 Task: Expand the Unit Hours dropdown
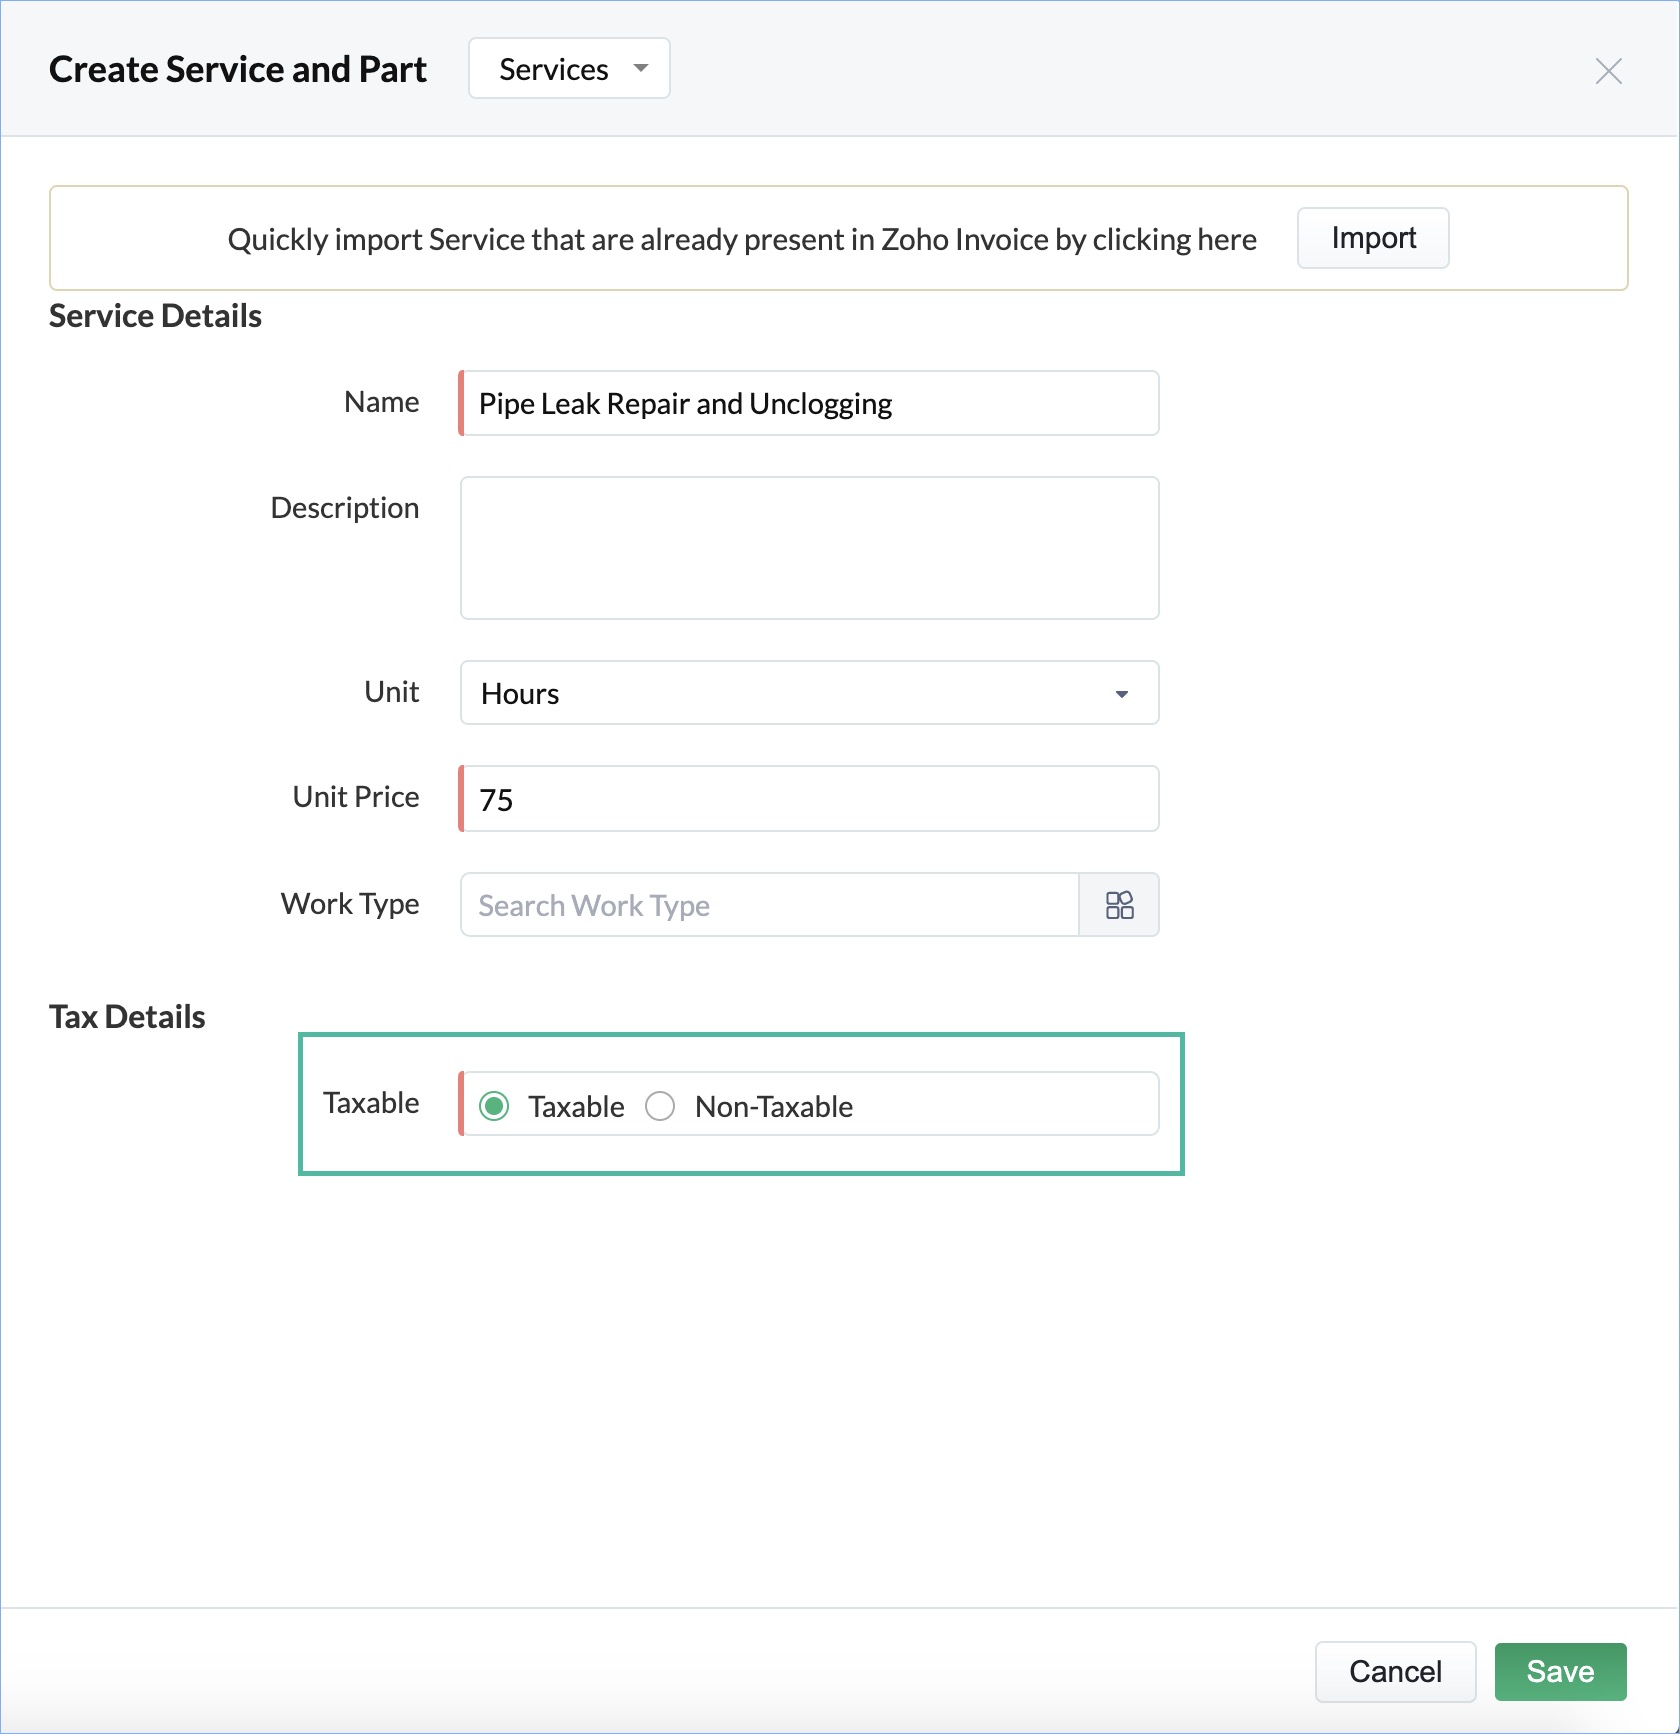point(809,692)
